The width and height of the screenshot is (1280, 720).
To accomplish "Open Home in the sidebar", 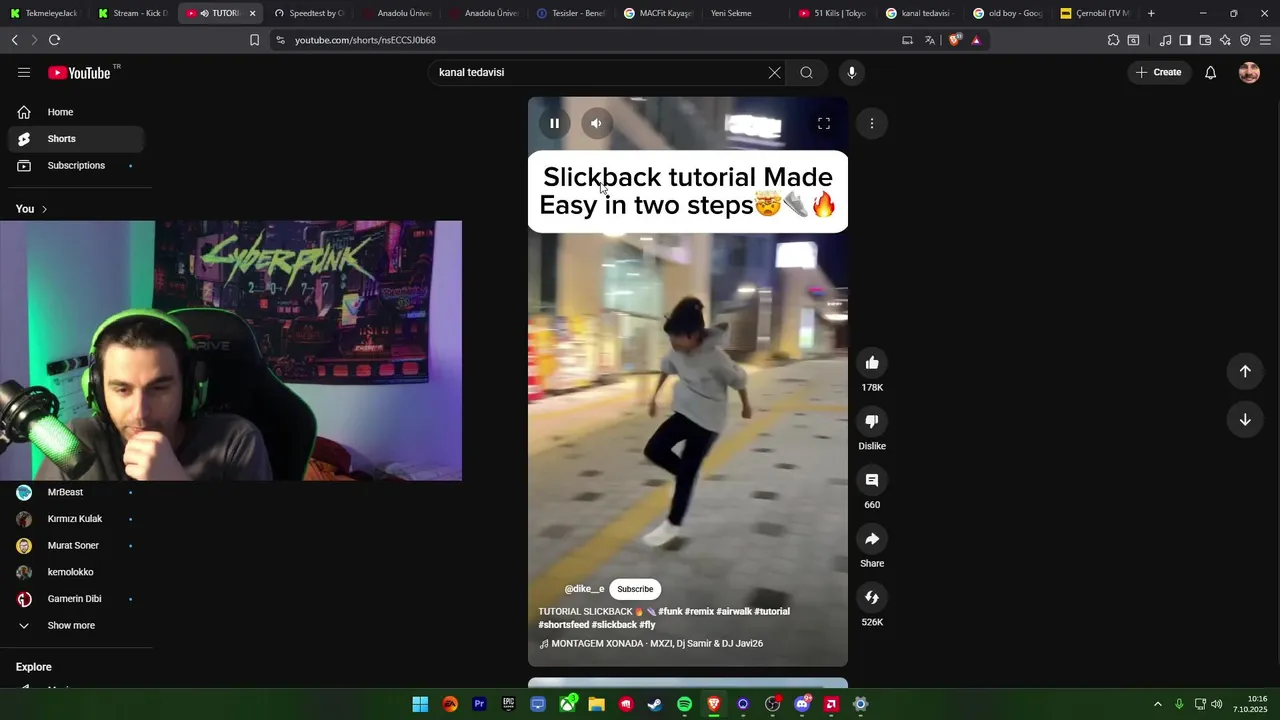I will pyautogui.click(x=76, y=112).
